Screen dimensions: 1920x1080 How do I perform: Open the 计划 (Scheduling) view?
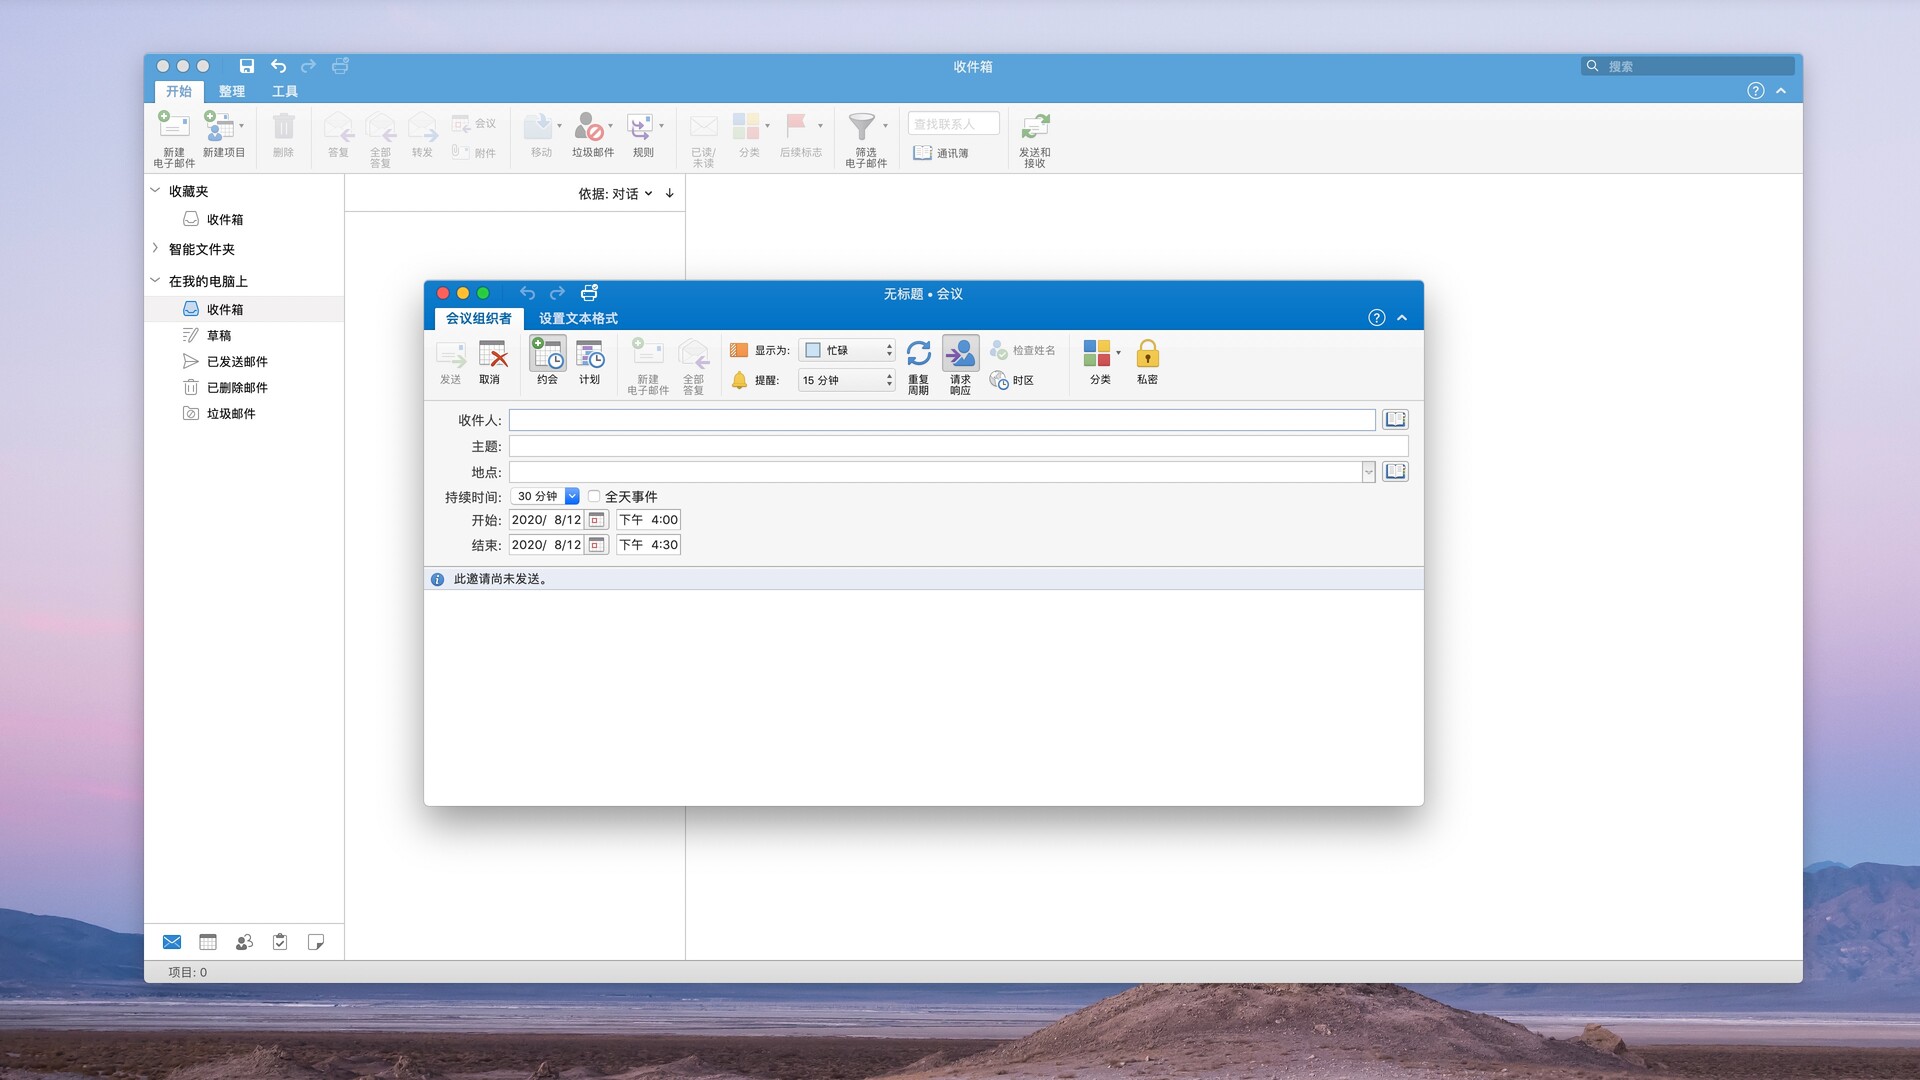(590, 363)
